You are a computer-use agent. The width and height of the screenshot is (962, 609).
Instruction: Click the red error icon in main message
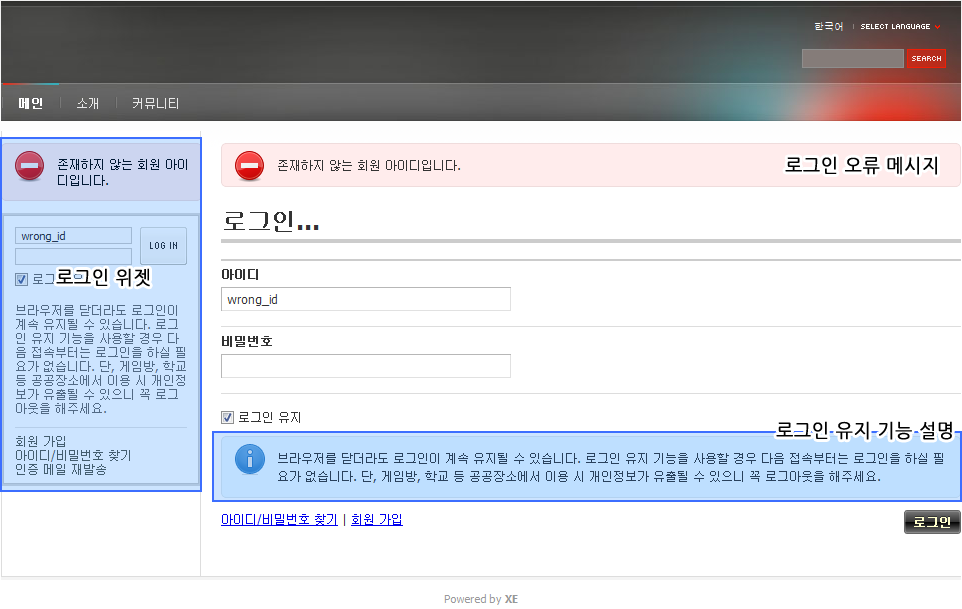pyautogui.click(x=249, y=166)
